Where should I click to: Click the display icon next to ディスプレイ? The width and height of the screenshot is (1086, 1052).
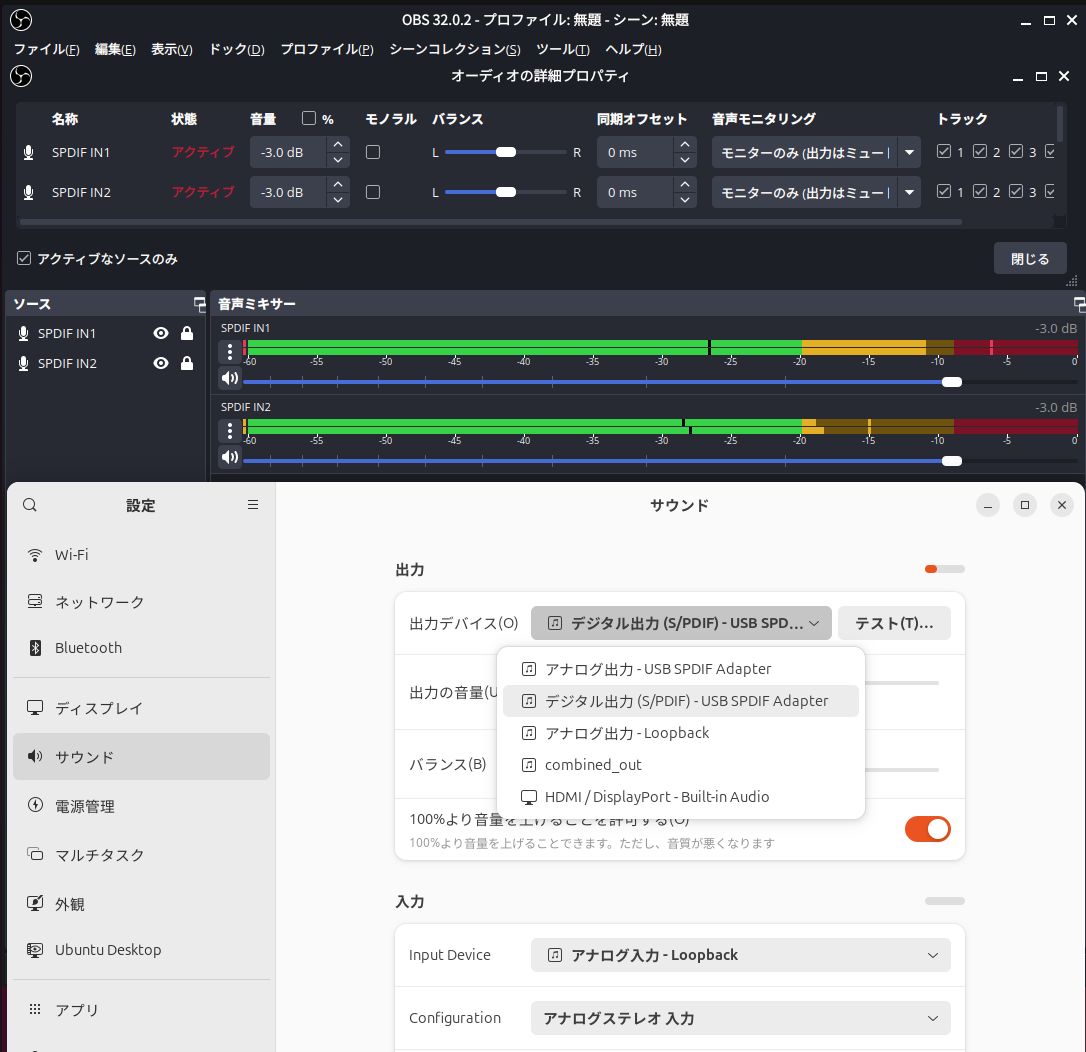point(35,708)
